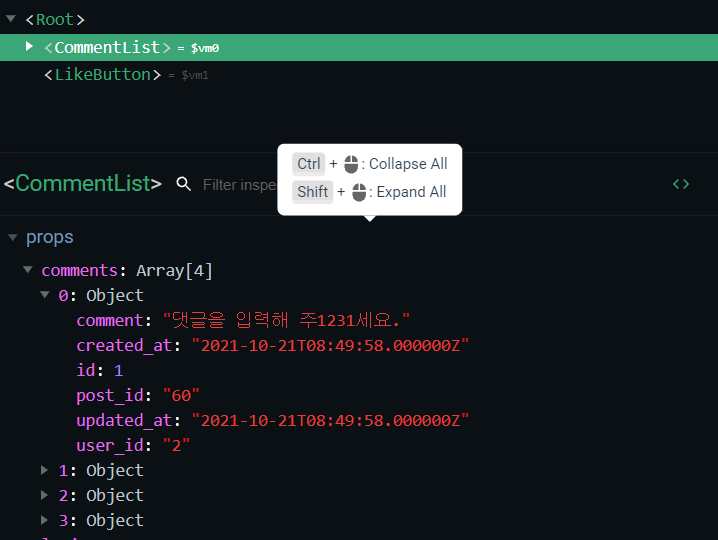The image size is (718, 540).
Task: Expand the 3: Object entry
Action: tap(44, 520)
